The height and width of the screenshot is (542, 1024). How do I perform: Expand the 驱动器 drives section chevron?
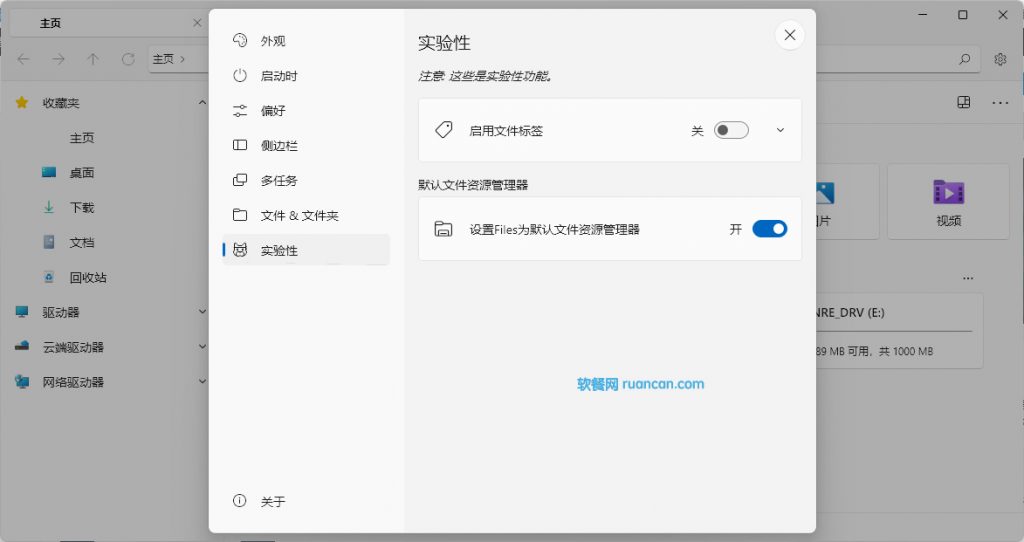click(202, 312)
